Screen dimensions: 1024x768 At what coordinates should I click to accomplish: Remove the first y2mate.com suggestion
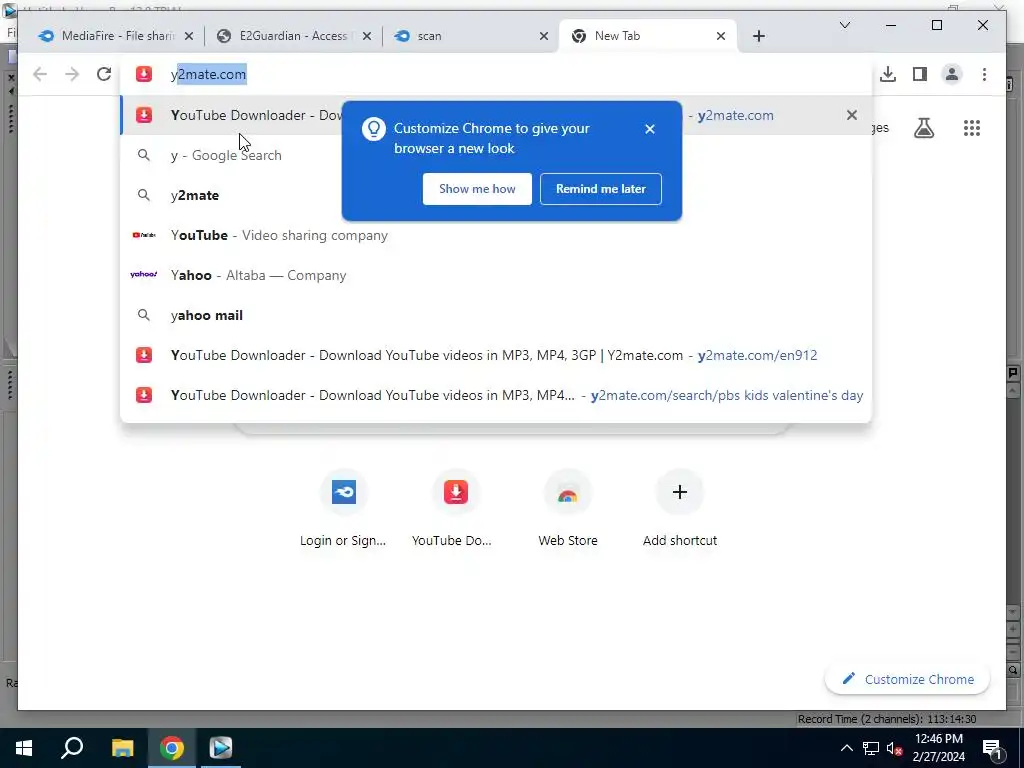point(852,115)
